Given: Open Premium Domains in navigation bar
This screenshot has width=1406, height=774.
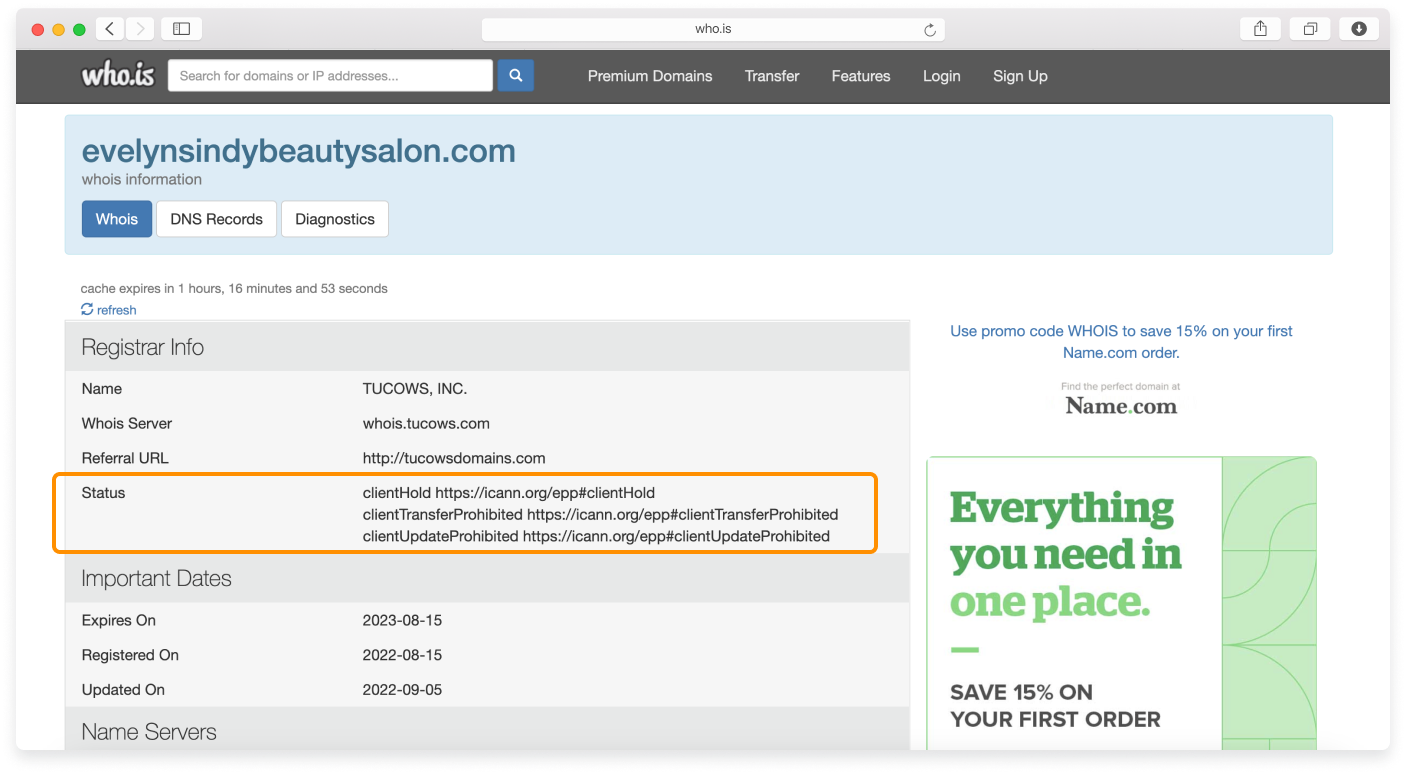Looking at the screenshot, I should tap(650, 76).
